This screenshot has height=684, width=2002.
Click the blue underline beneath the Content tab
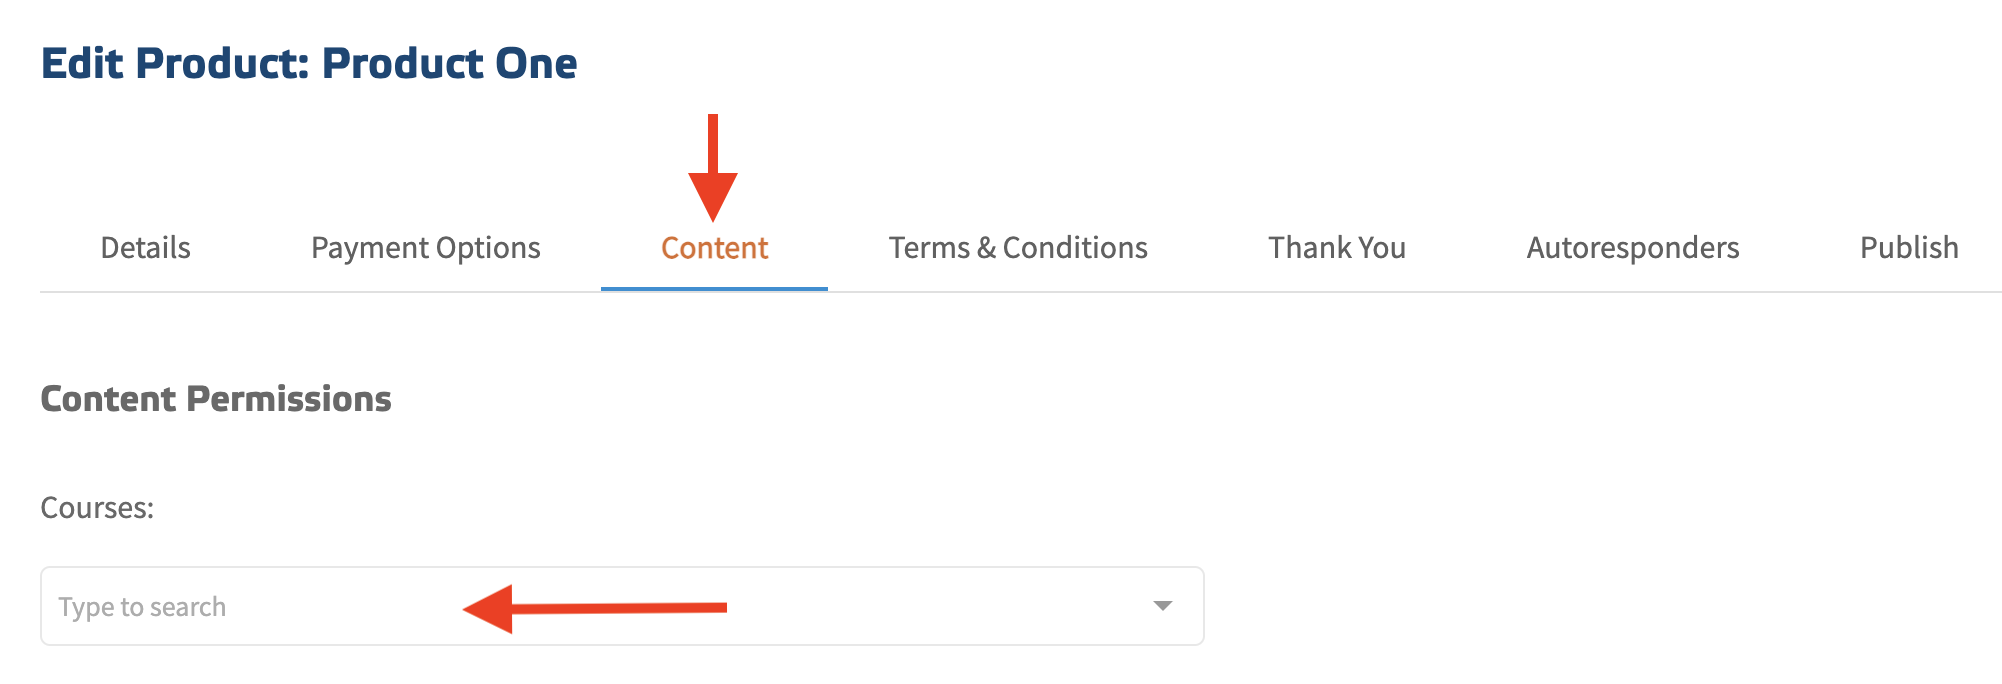[x=714, y=288]
